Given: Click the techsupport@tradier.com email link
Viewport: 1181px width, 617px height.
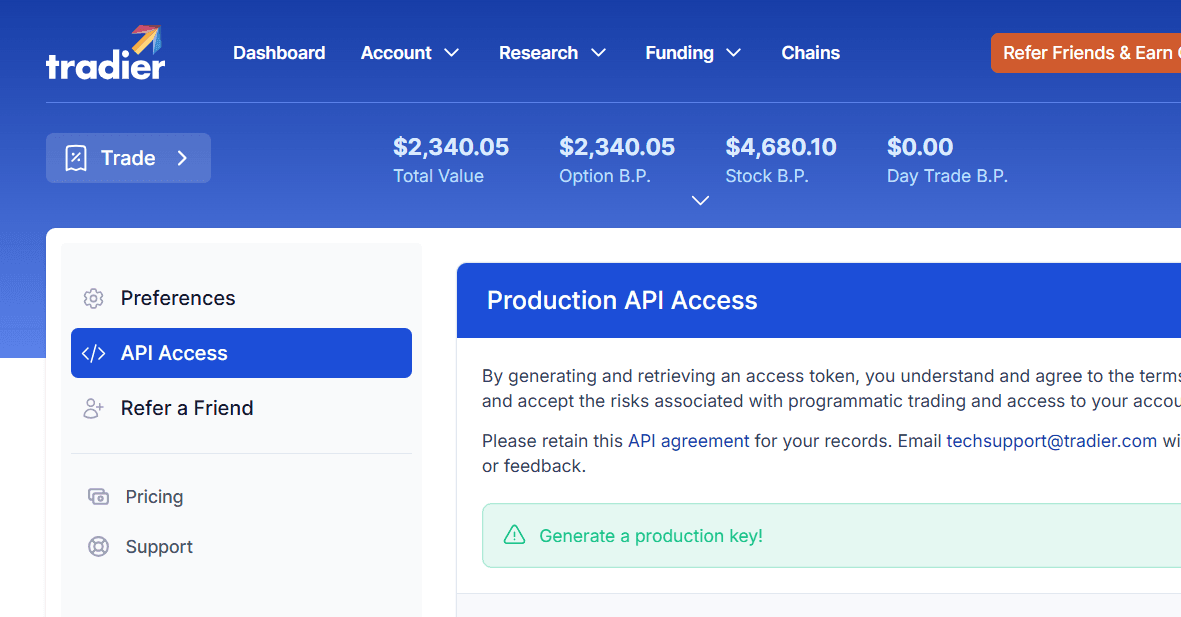Looking at the screenshot, I should [x=1051, y=441].
